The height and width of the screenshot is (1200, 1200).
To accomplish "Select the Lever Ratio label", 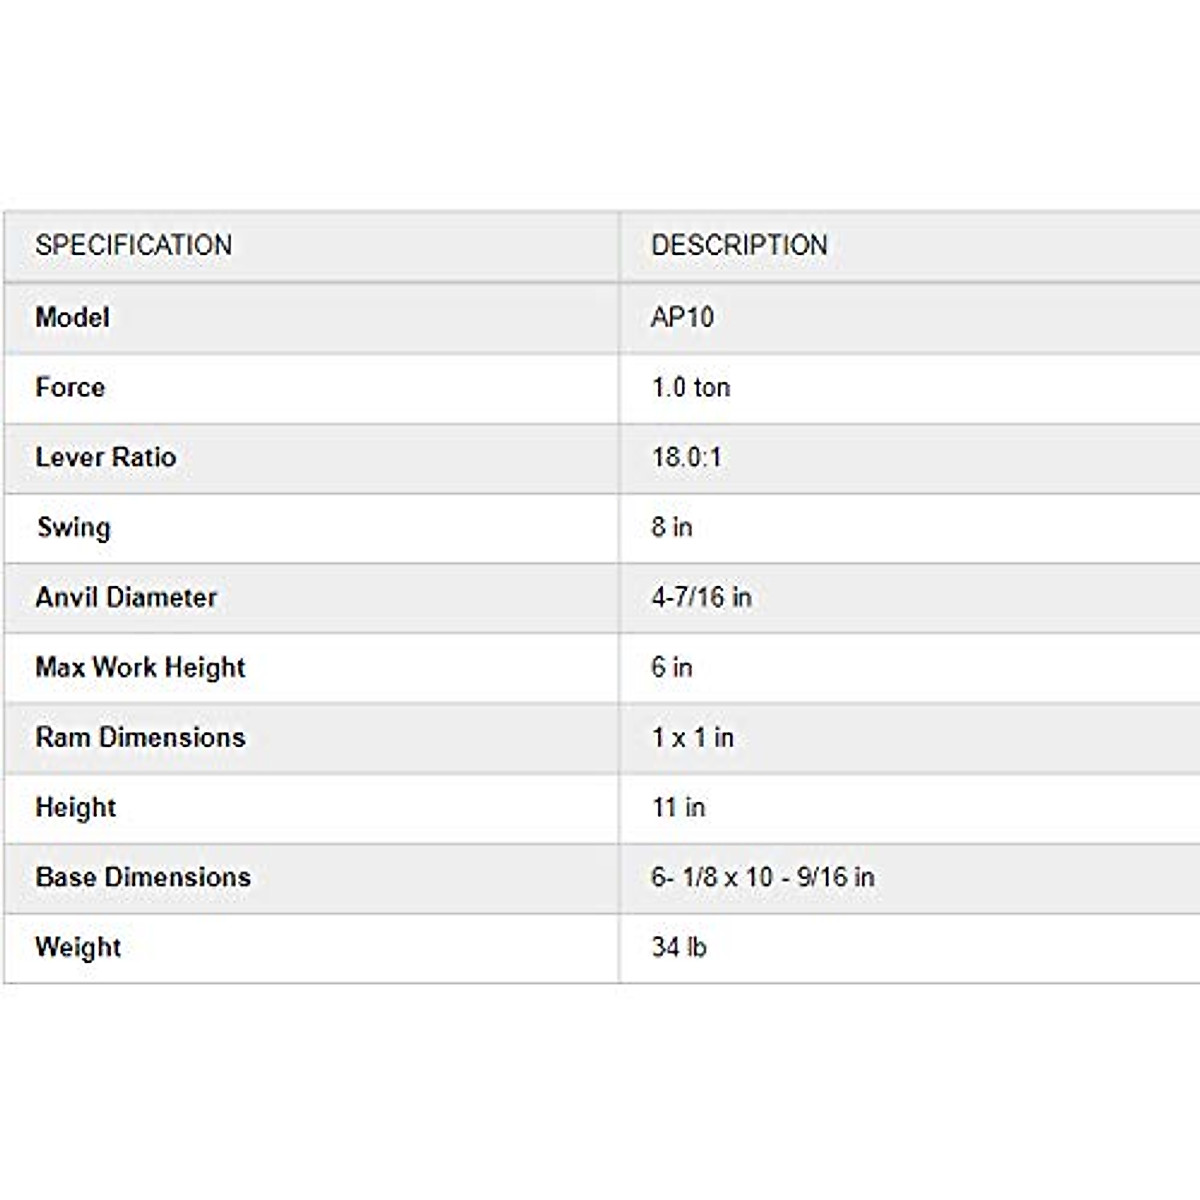I will pyautogui.click(x=106, y=457).
